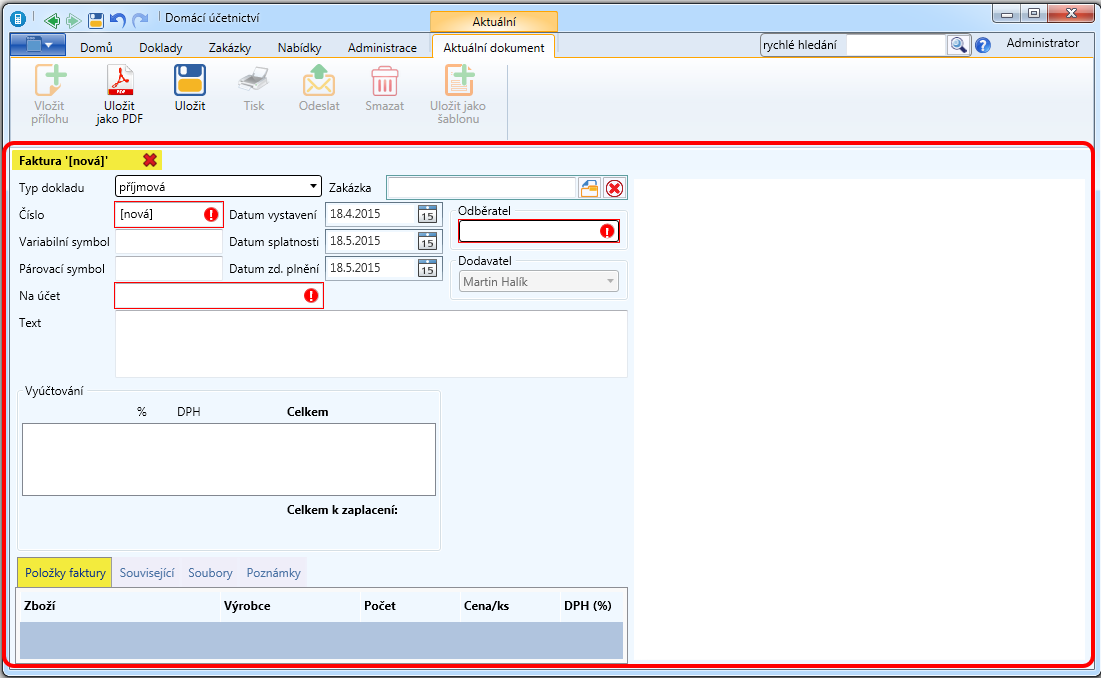This screenshot has width=1101, height=678.
Task: Click the Variabilní symbol field
Action: pyautogui.click(x=169, y=241)
